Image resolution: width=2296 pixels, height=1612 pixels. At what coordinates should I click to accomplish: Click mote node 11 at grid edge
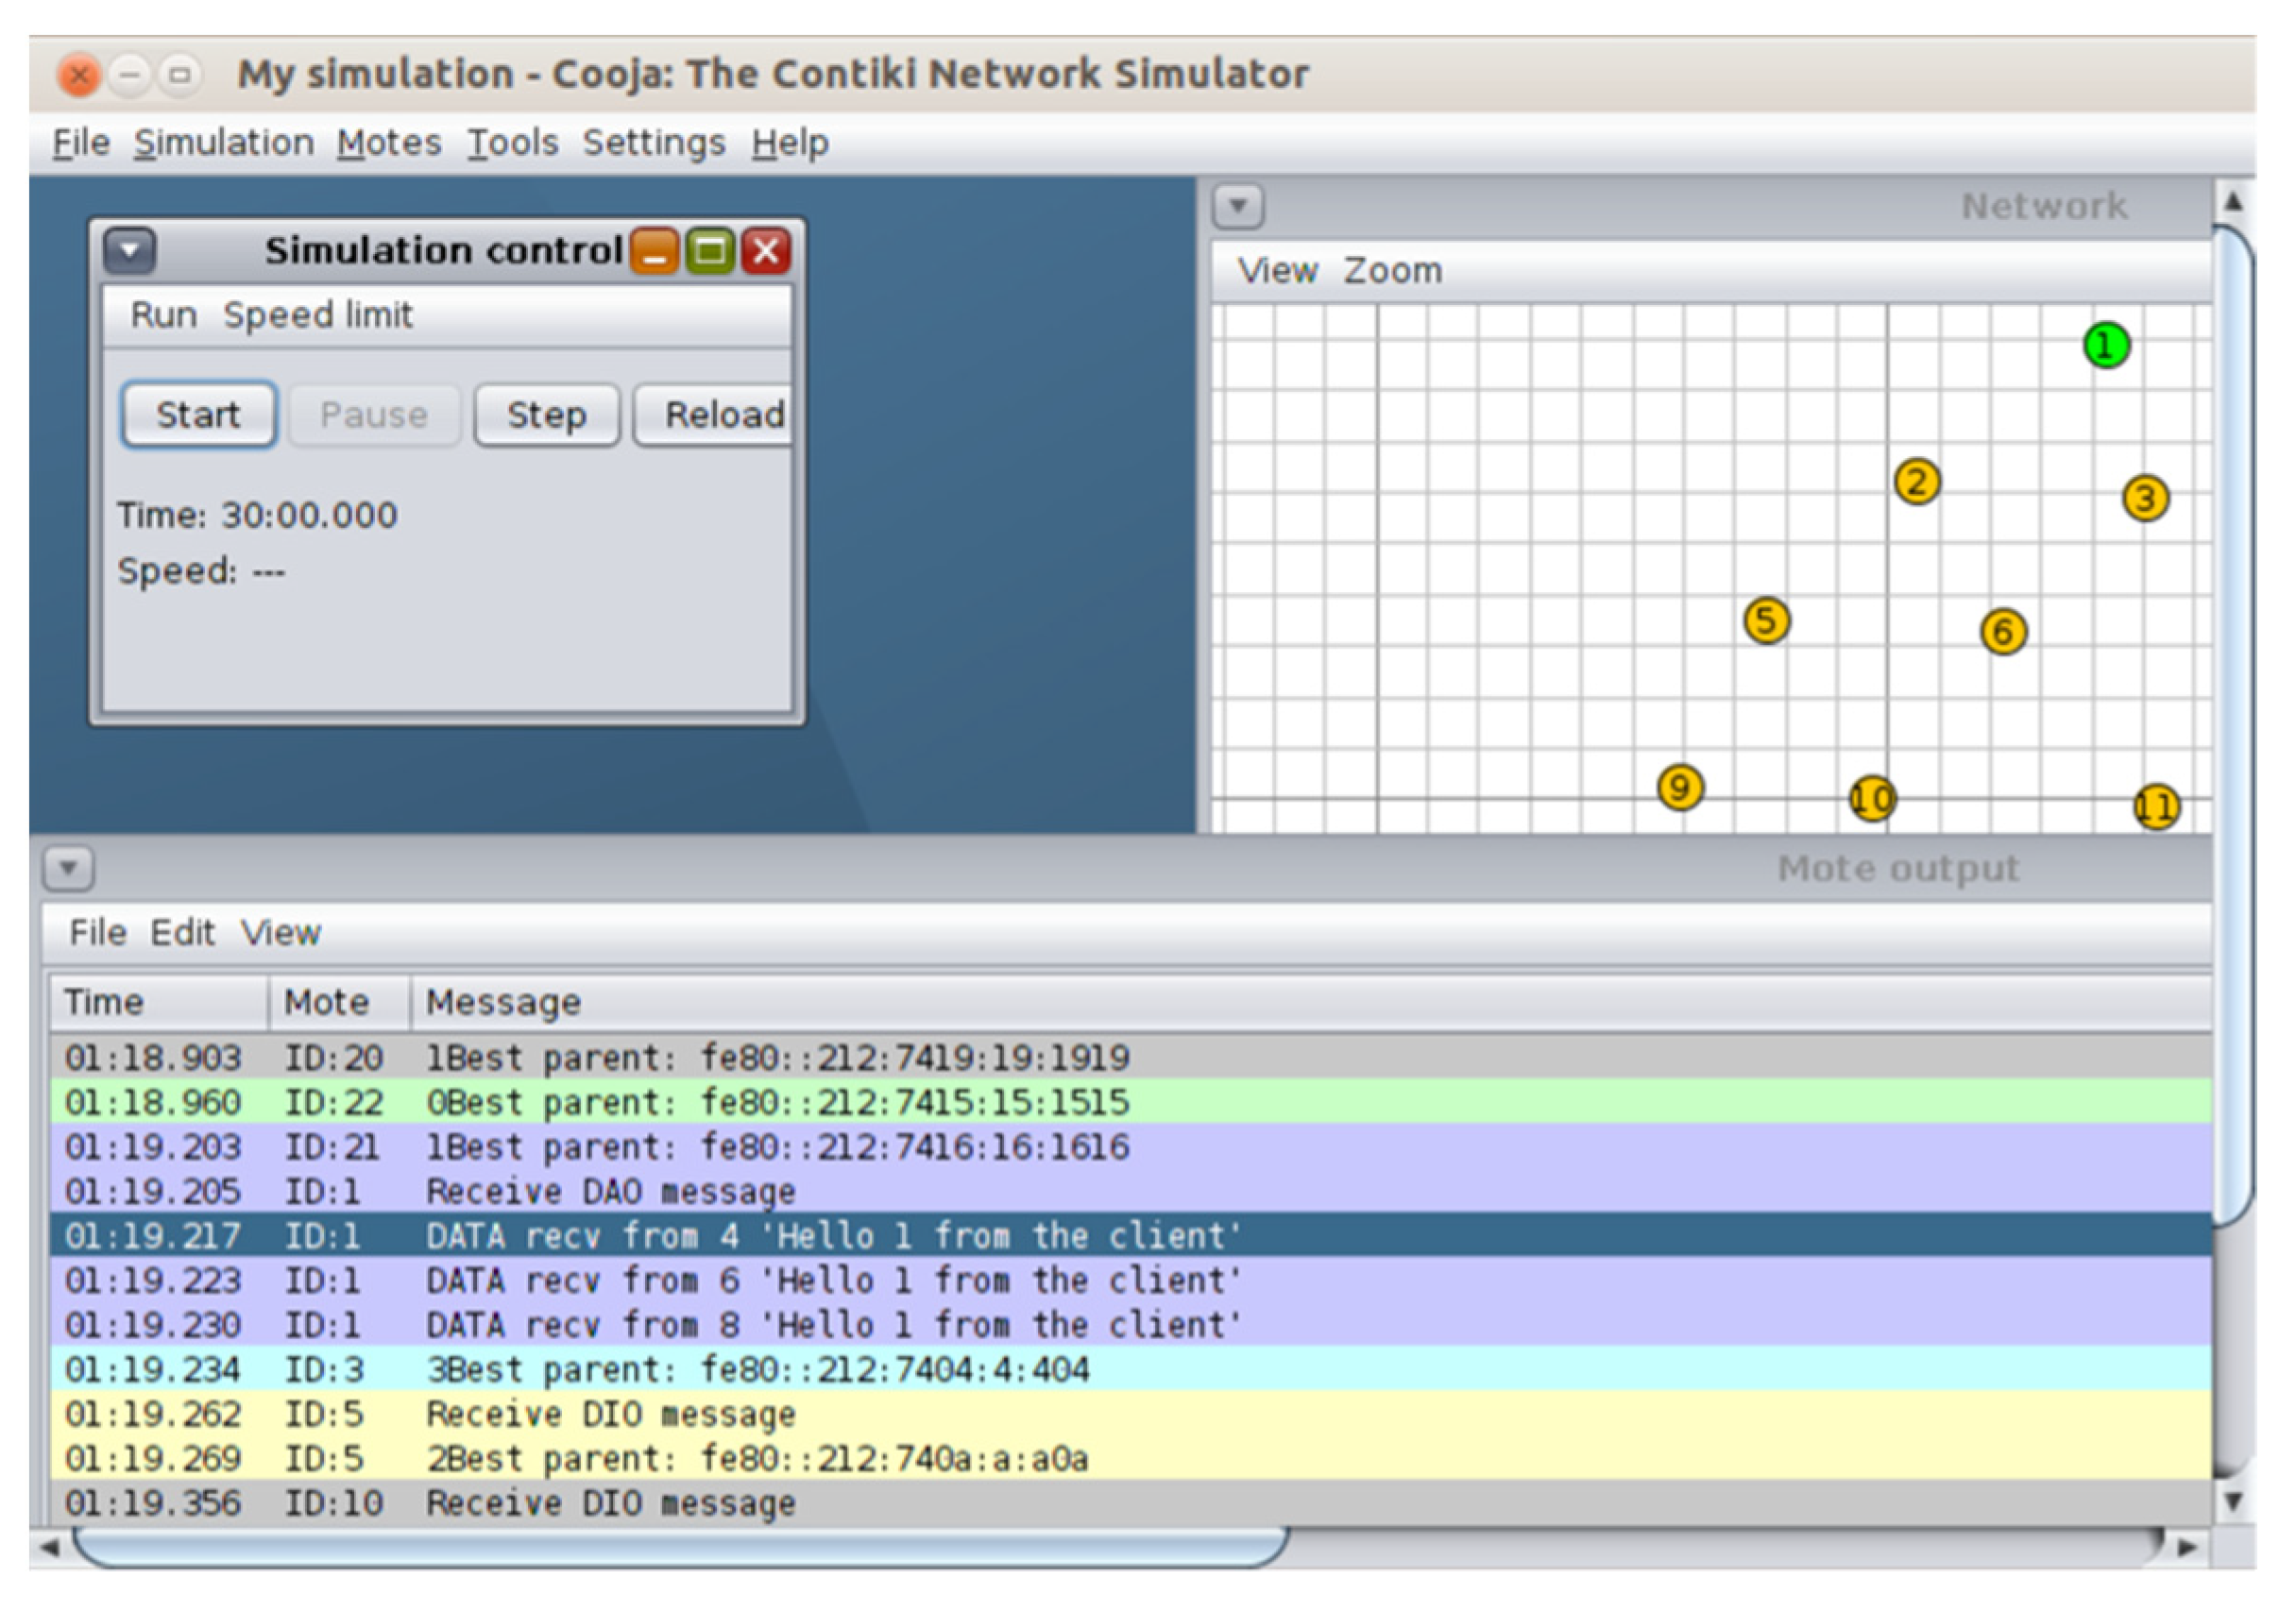point(2156,806)
